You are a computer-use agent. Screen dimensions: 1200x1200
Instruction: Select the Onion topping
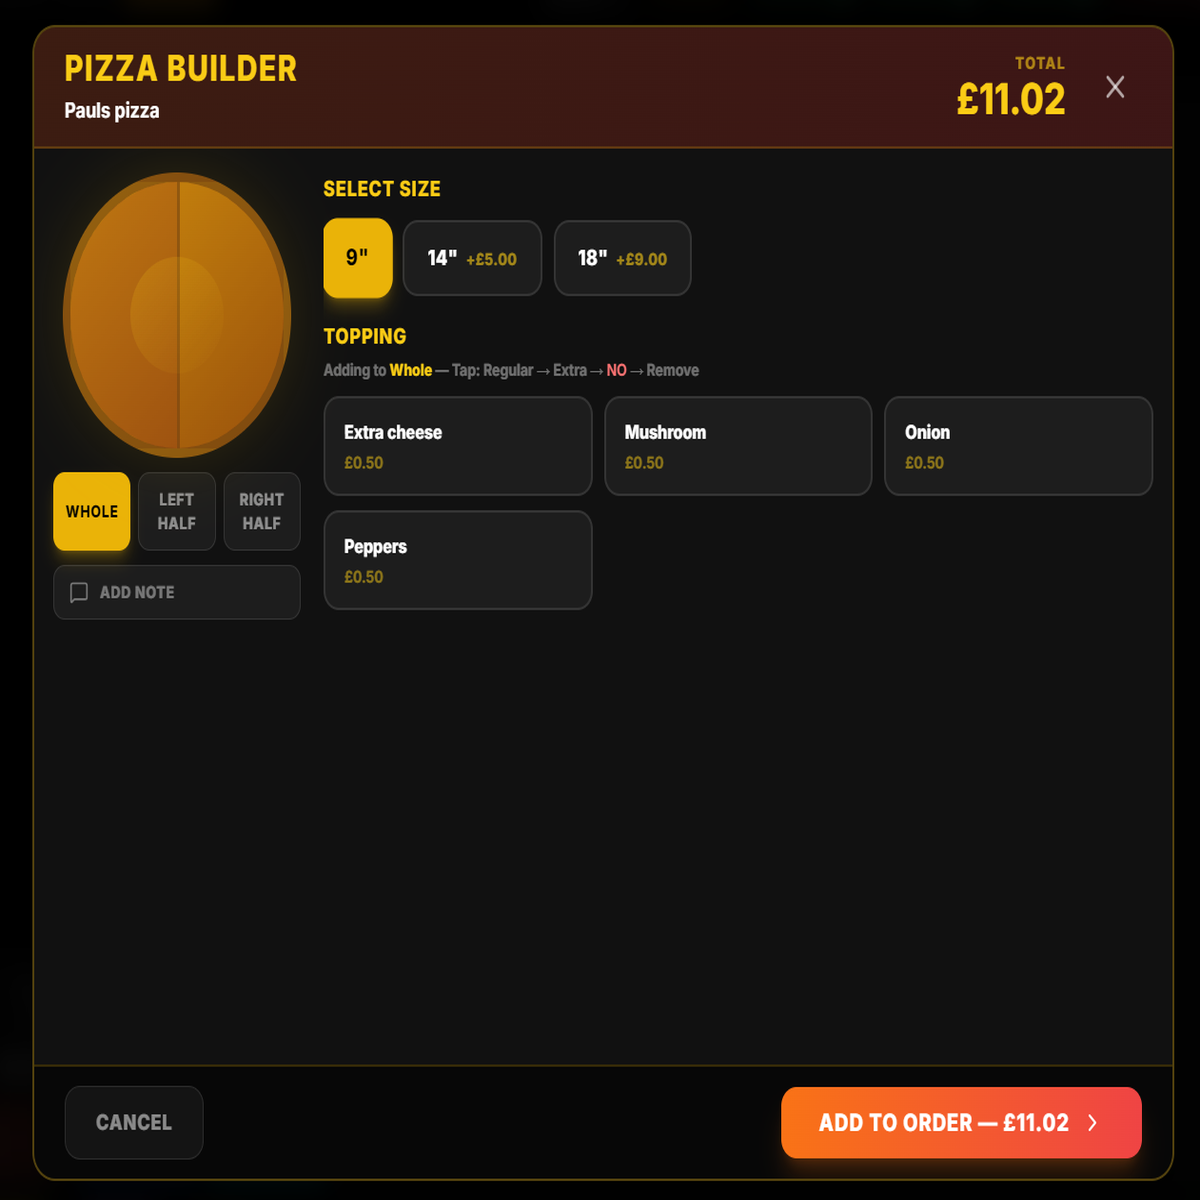pos(1018,446)
